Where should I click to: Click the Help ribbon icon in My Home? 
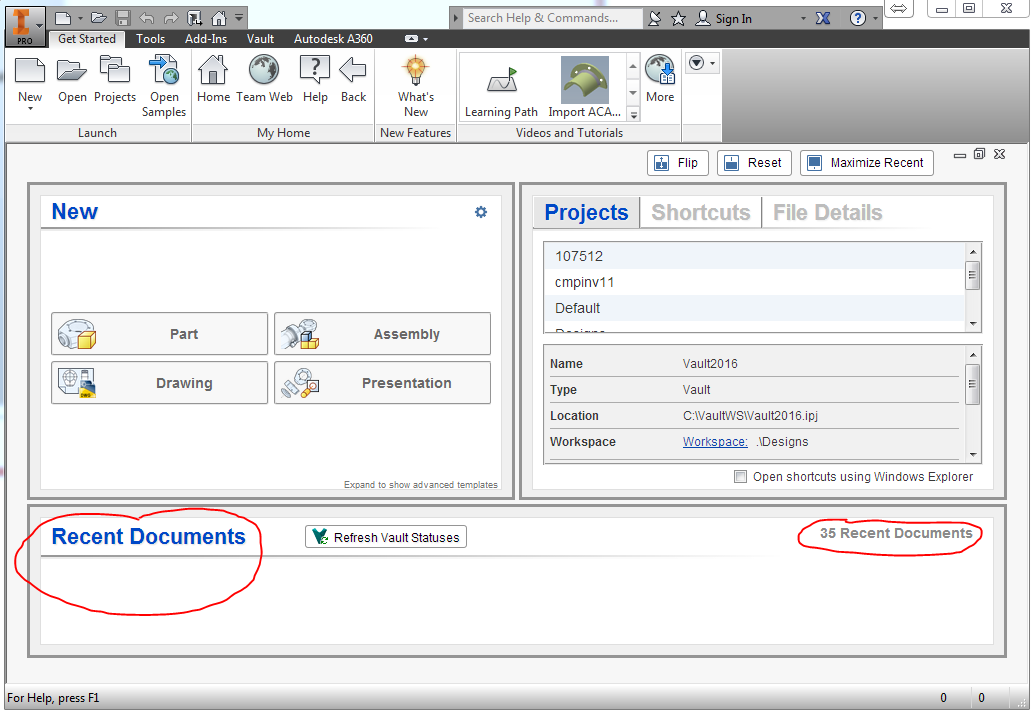(x=315, y=70)
